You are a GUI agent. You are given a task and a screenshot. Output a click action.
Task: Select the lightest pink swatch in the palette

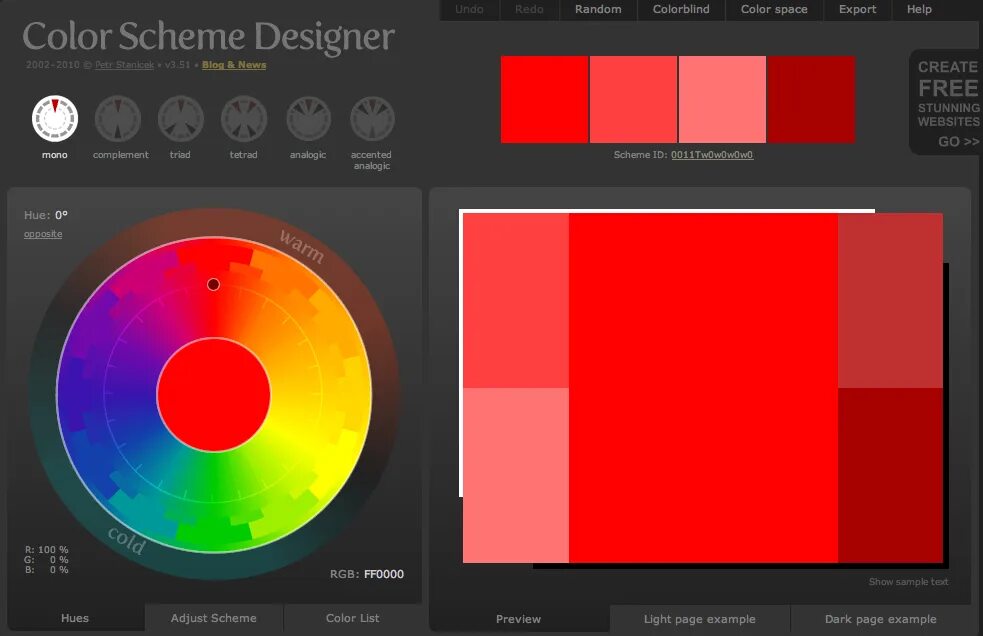click(722, 99)
